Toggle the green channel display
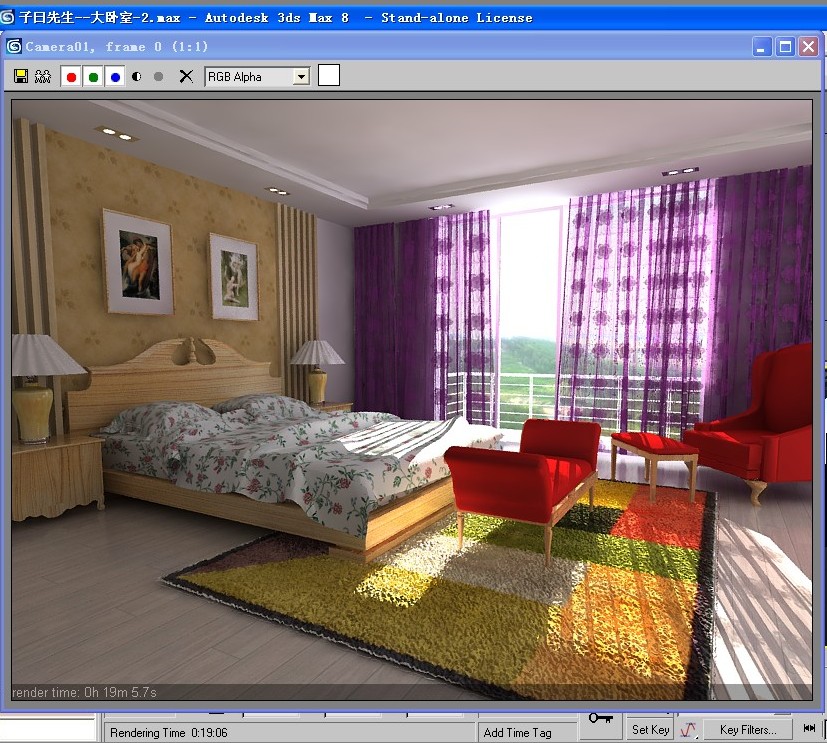 tap(93, 76)
